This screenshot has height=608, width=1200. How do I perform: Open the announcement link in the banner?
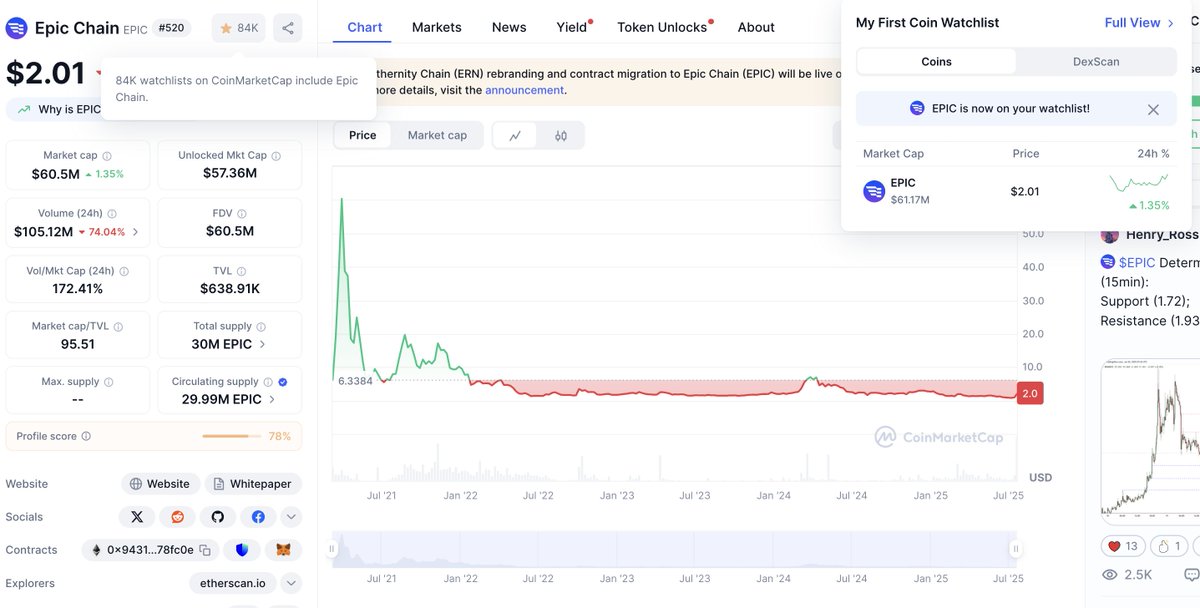tap(524, 90)
